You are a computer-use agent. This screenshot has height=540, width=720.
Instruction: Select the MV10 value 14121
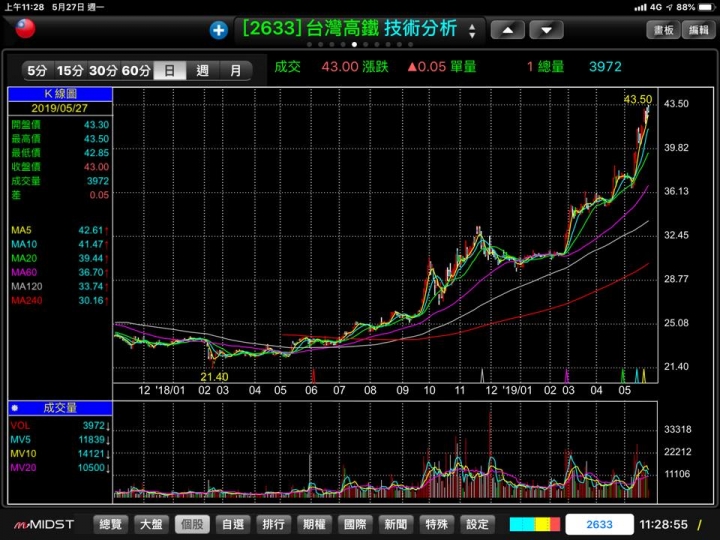92,454
